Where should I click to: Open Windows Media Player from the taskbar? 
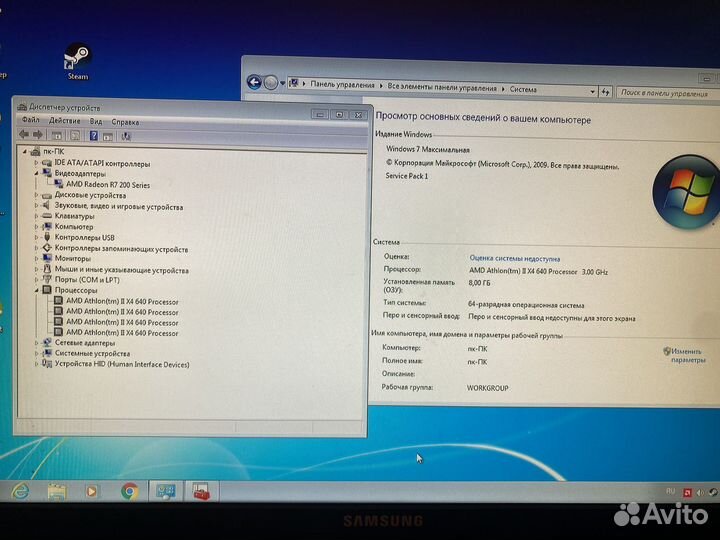point(92,491)
